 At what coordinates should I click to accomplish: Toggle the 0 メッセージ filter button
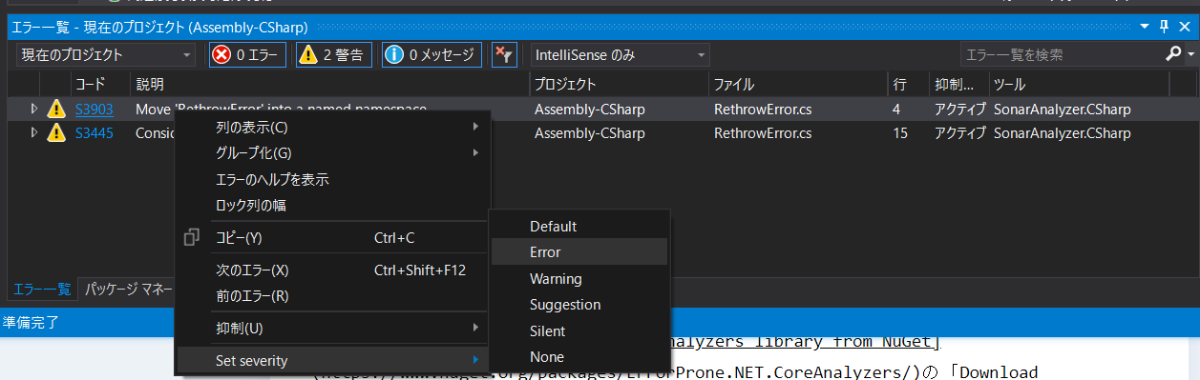[x=432, y=55]
